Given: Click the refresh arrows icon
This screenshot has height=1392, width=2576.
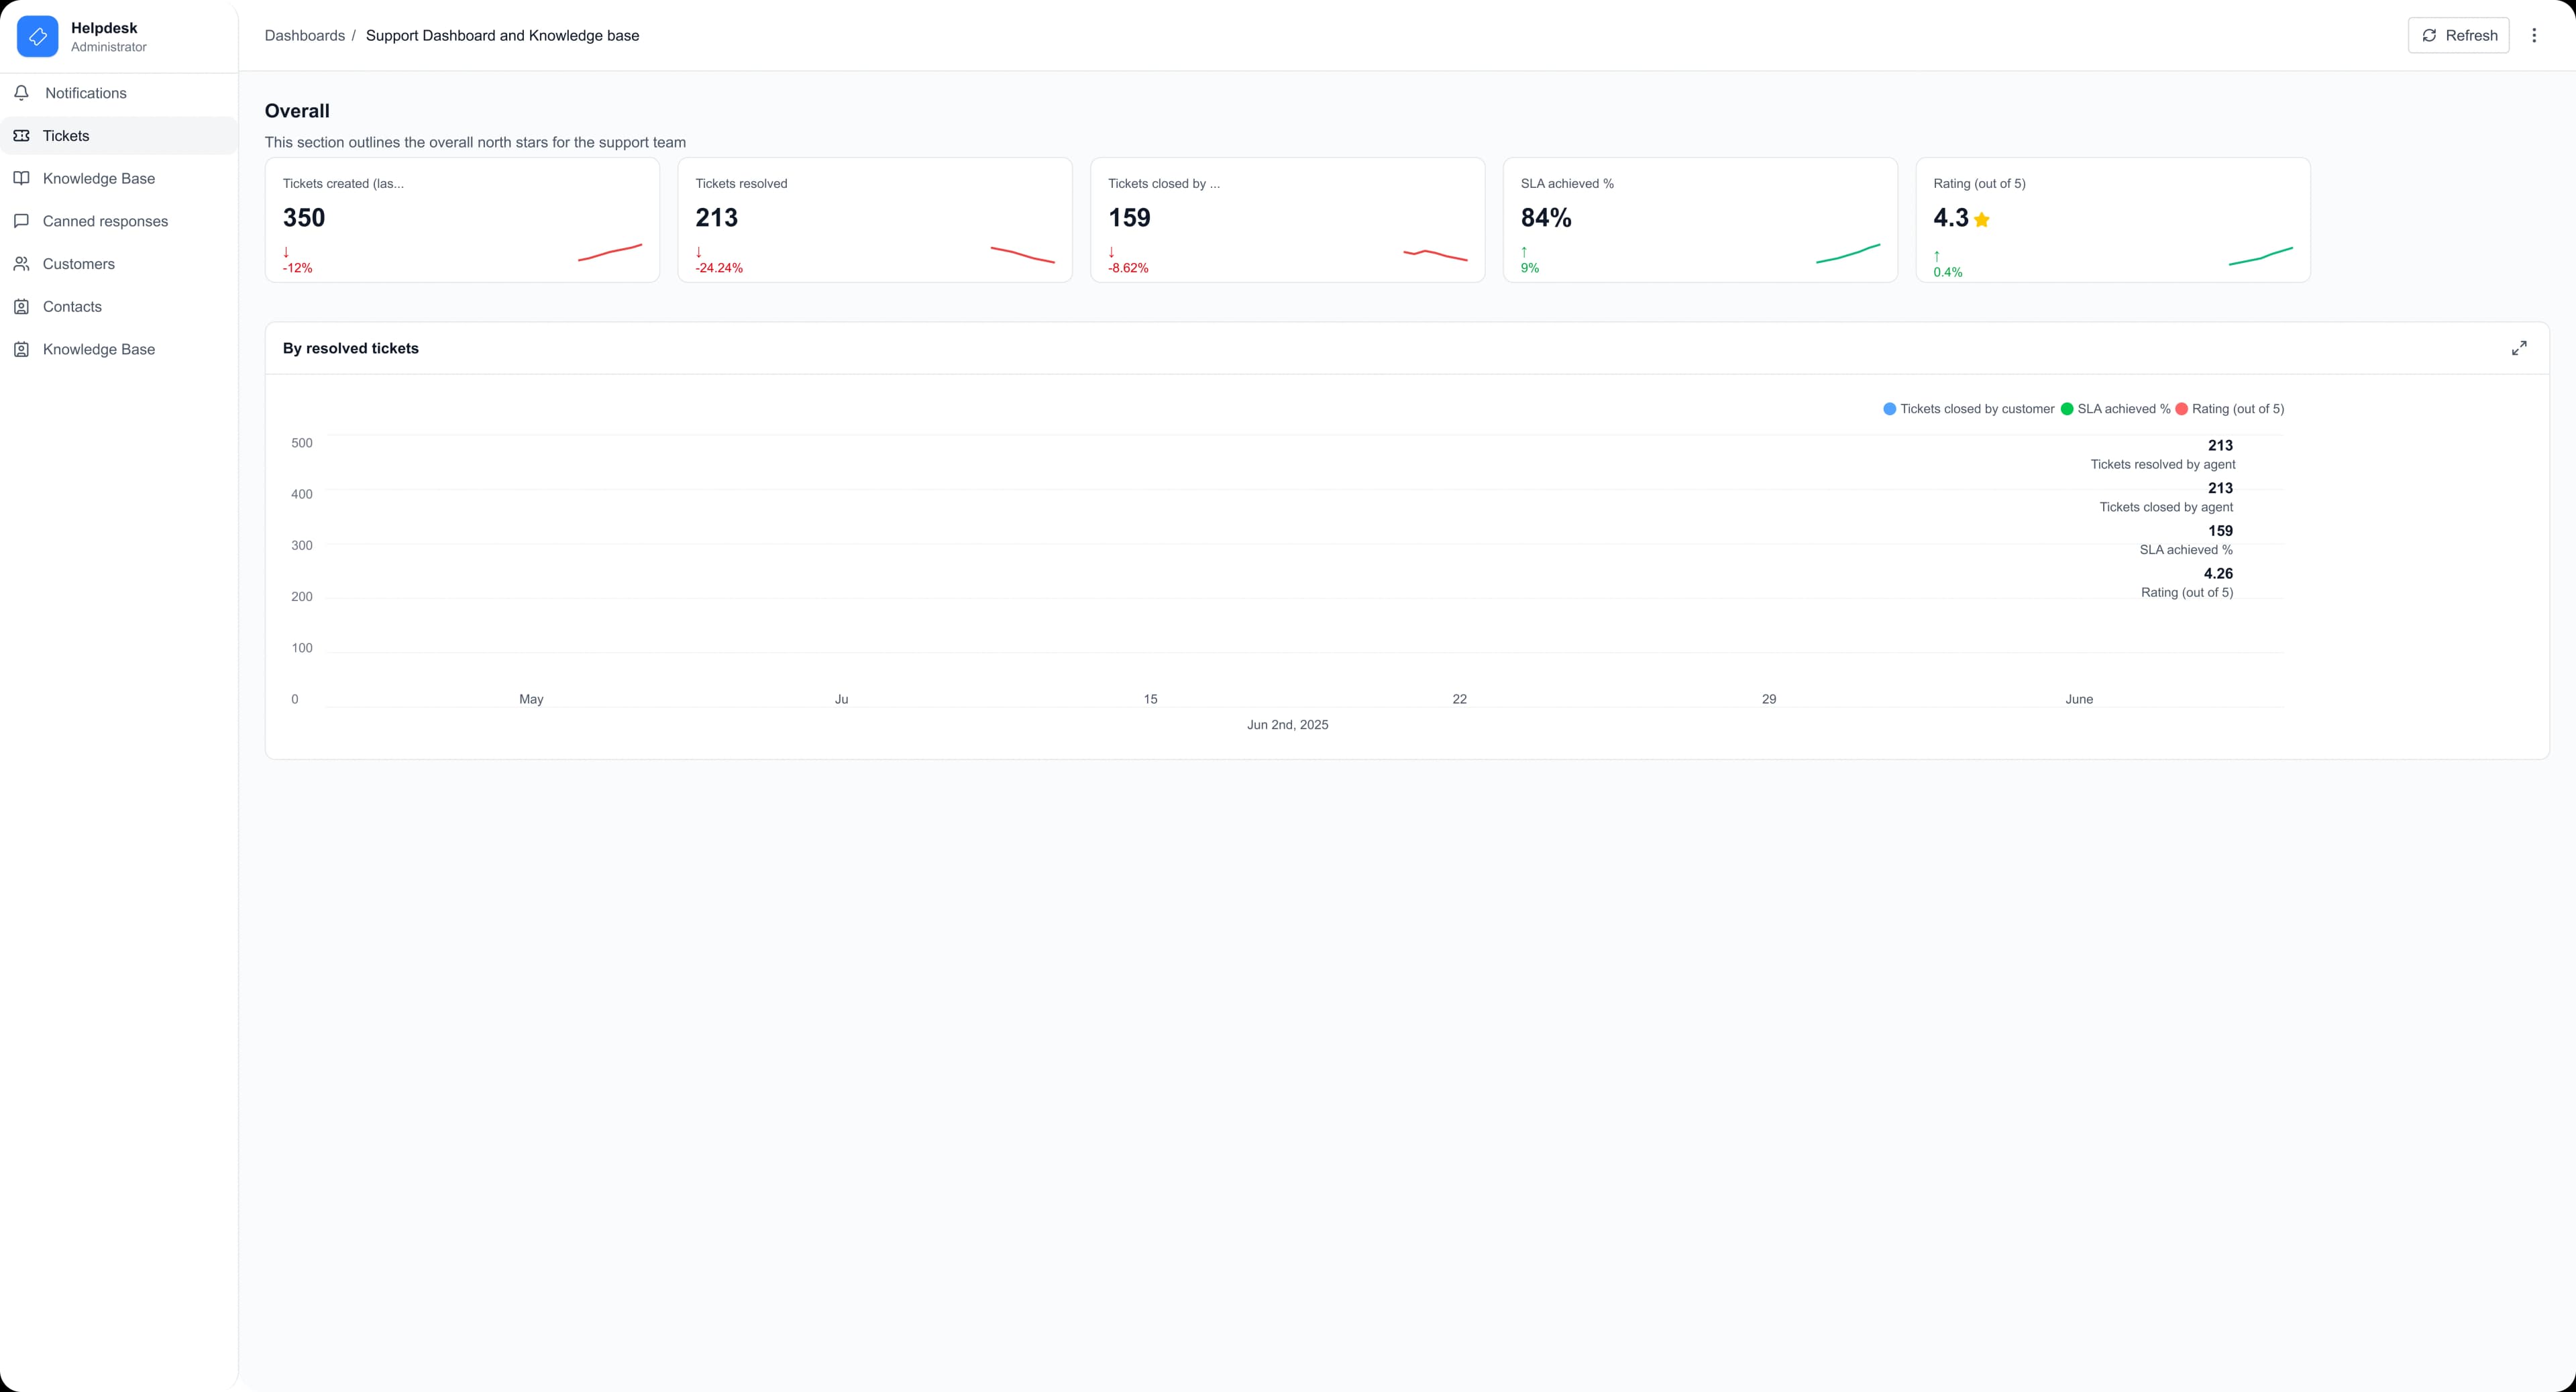Looking at the screenshot, I should (x=2429, y=35).
